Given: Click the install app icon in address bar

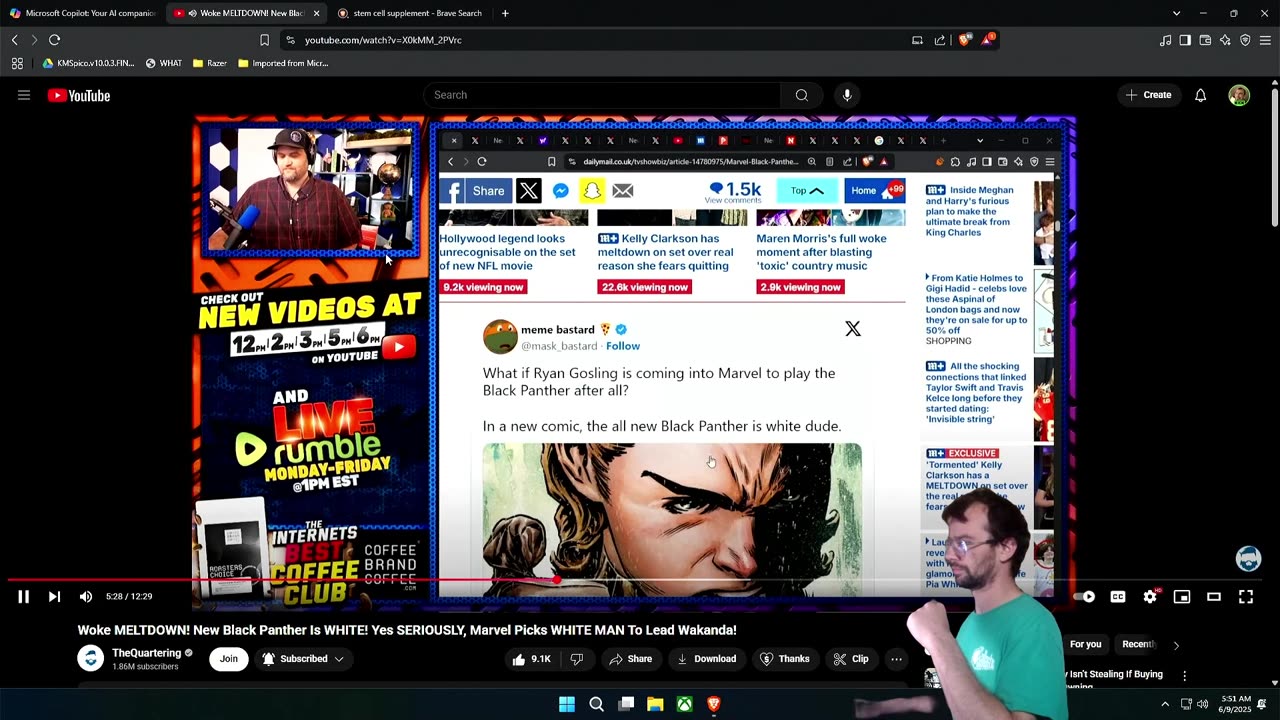Looking at the screenshot, I should tap(917, 40).
